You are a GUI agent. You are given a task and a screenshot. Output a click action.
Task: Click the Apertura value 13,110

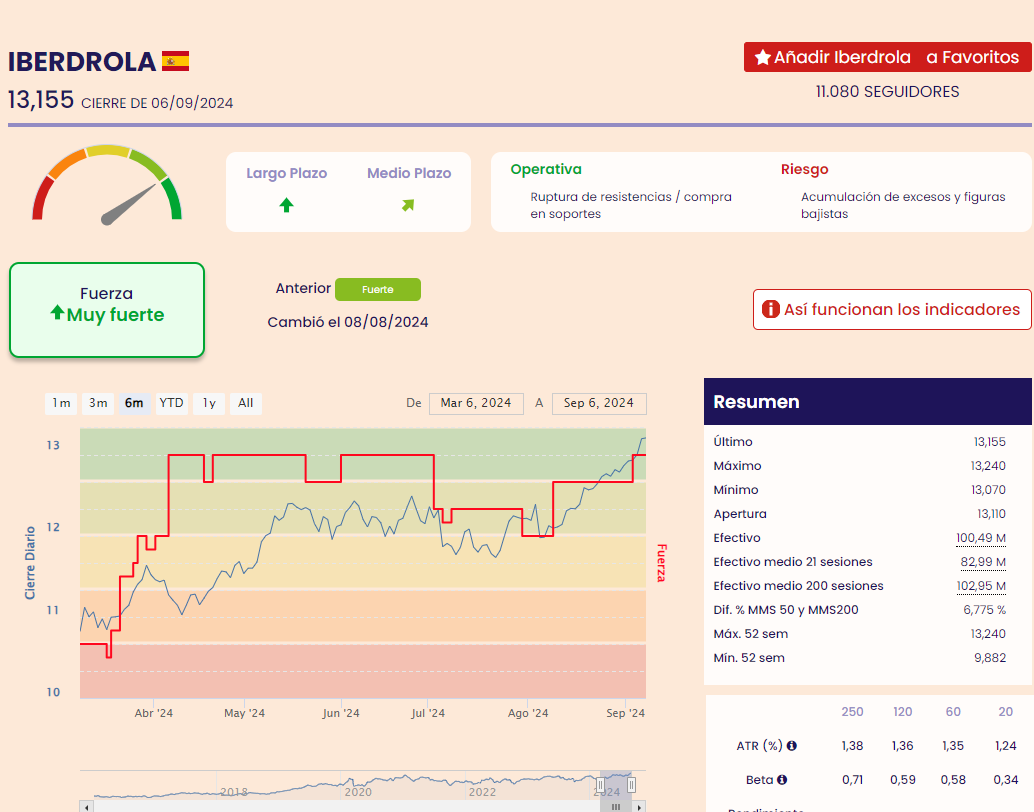[x=991, y=514]
